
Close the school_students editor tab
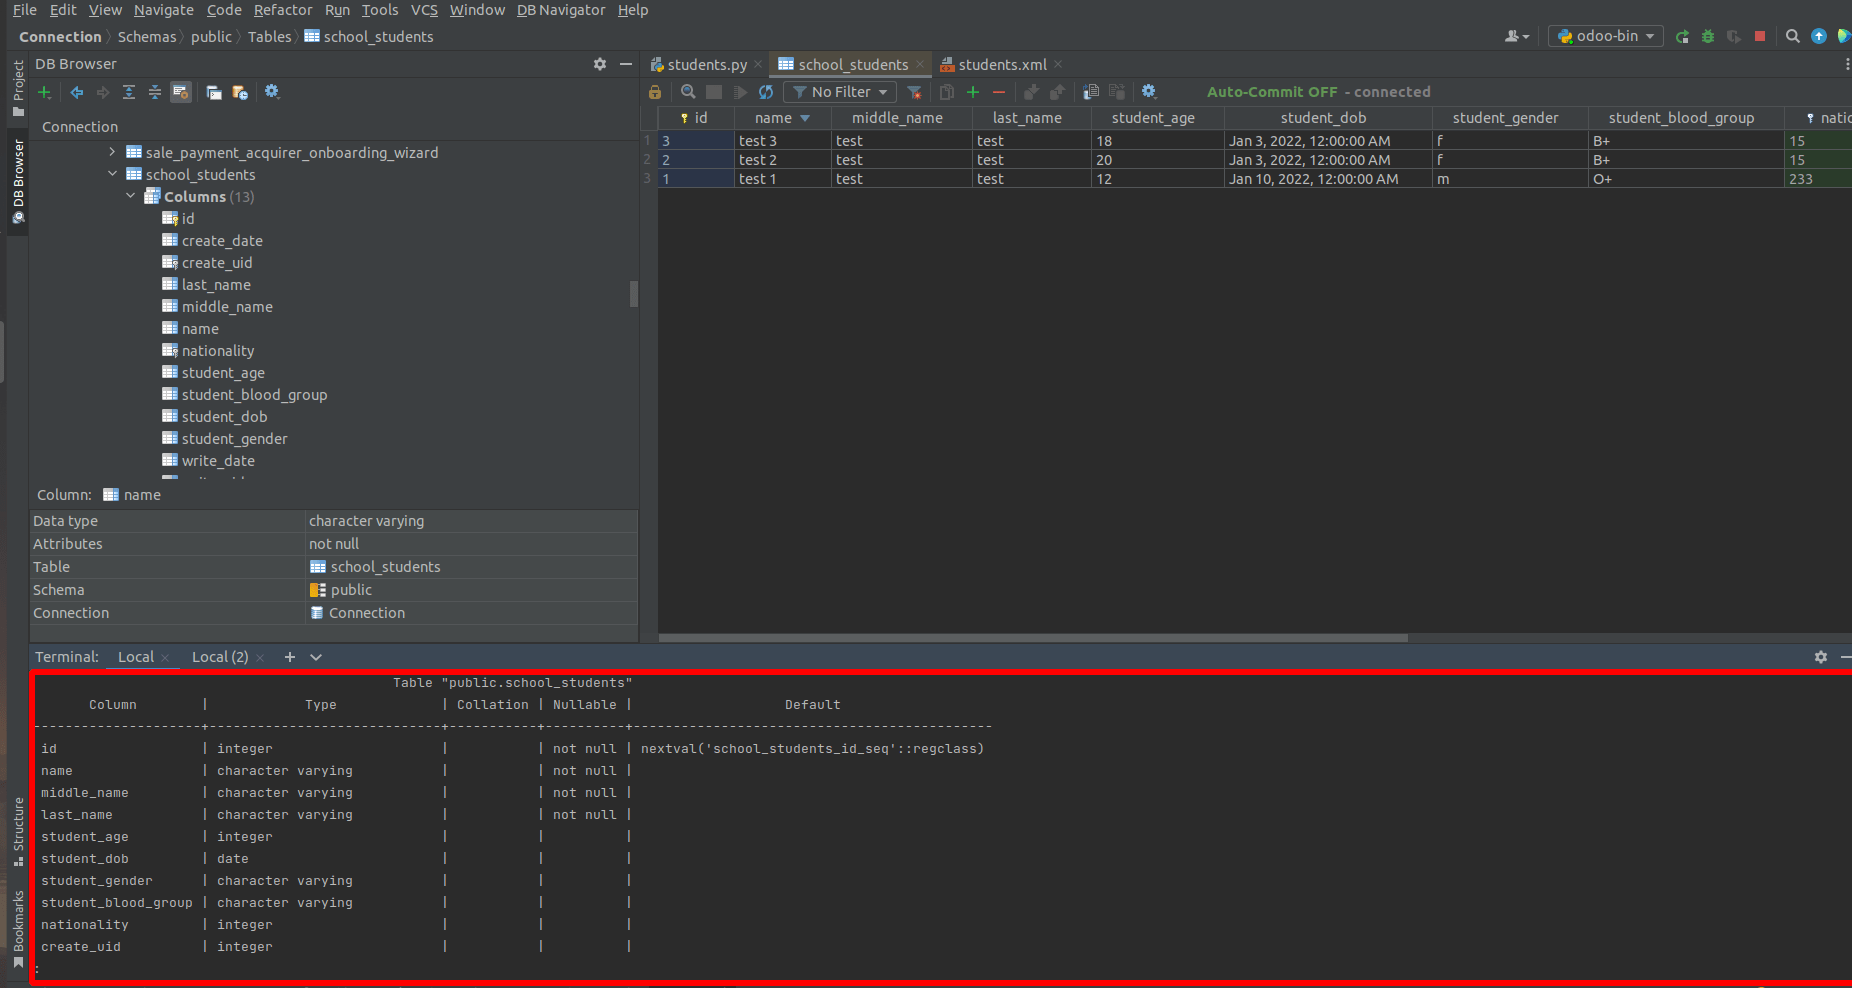coord(920,64)
